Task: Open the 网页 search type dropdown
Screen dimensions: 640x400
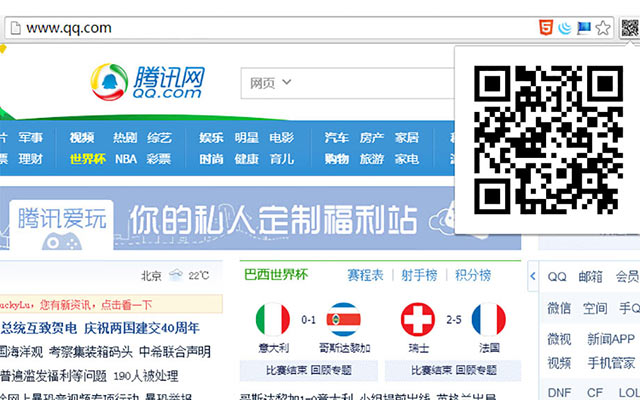Action: pos(270,83)
